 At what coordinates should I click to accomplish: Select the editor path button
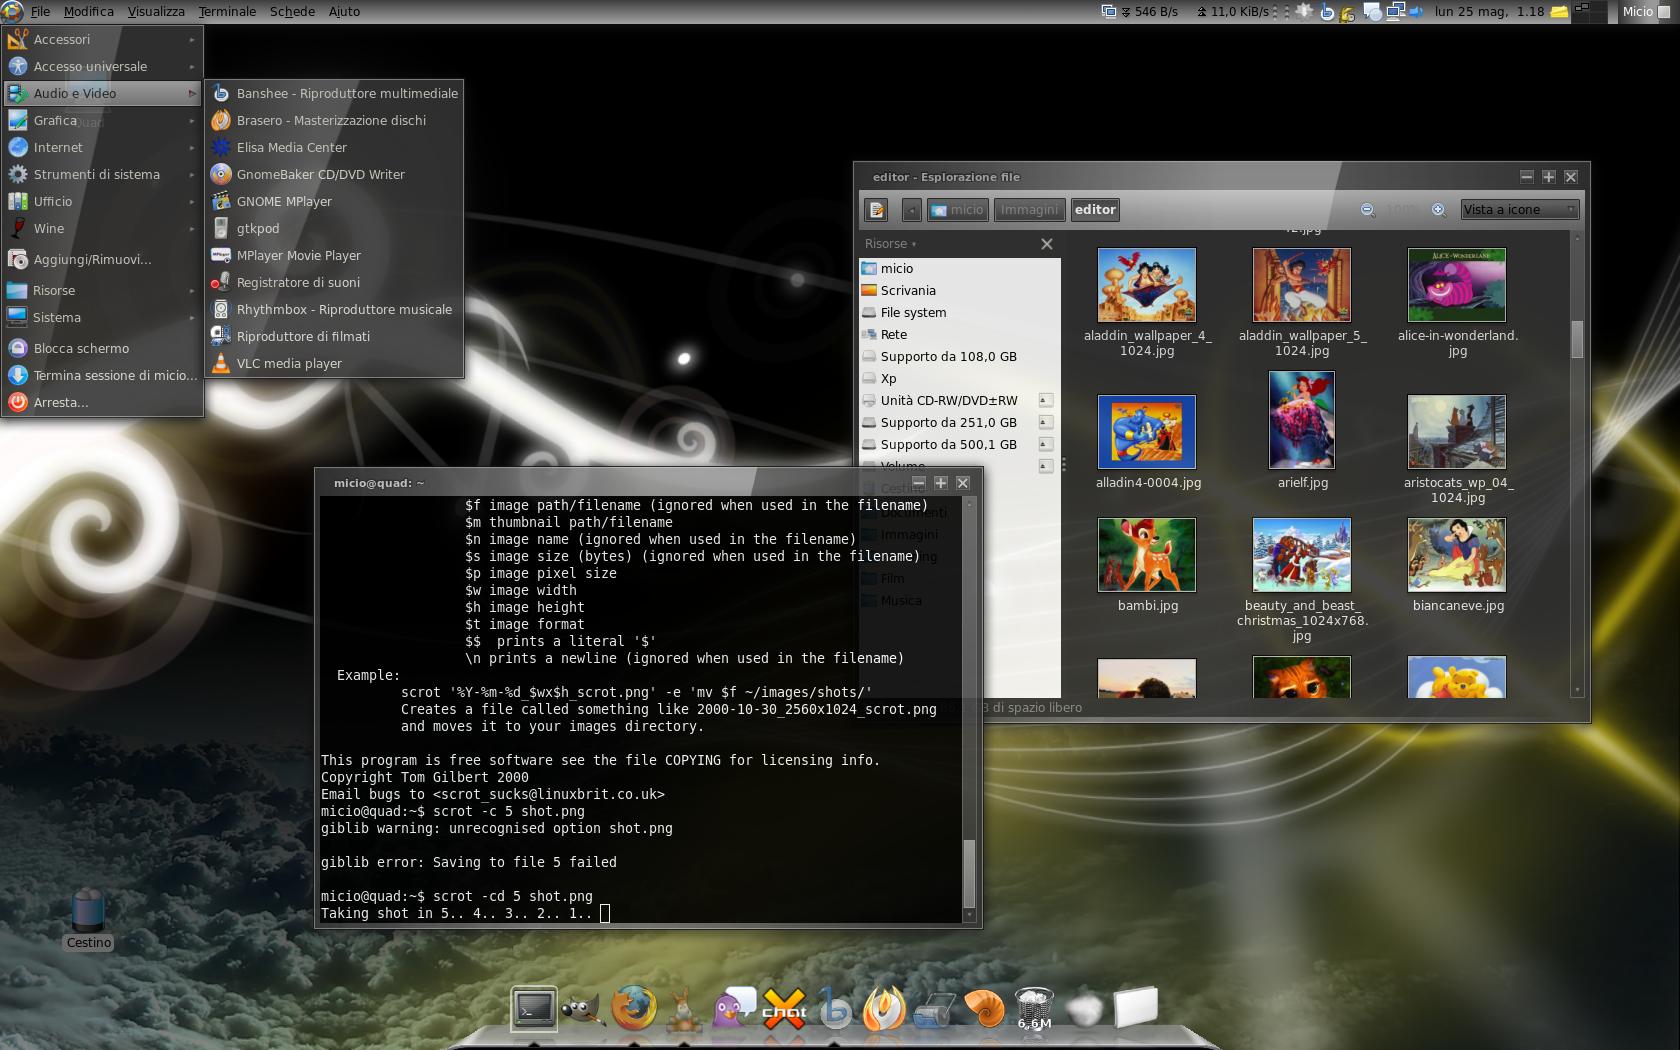[1095, 209]
